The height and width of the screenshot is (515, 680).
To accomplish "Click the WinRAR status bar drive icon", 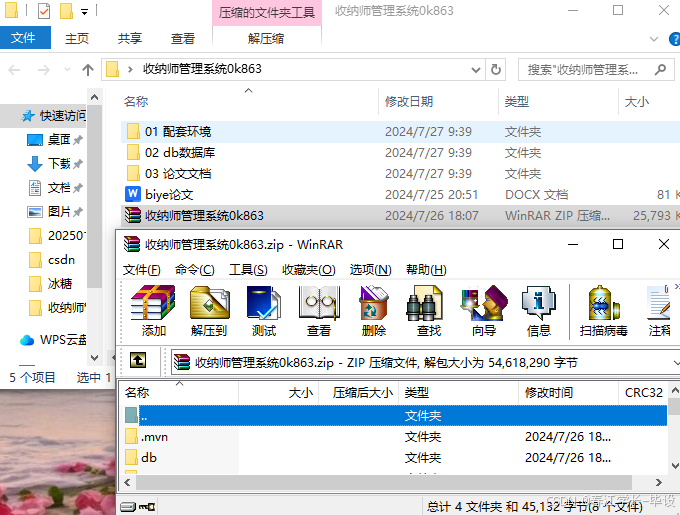I will click(128, 506).
